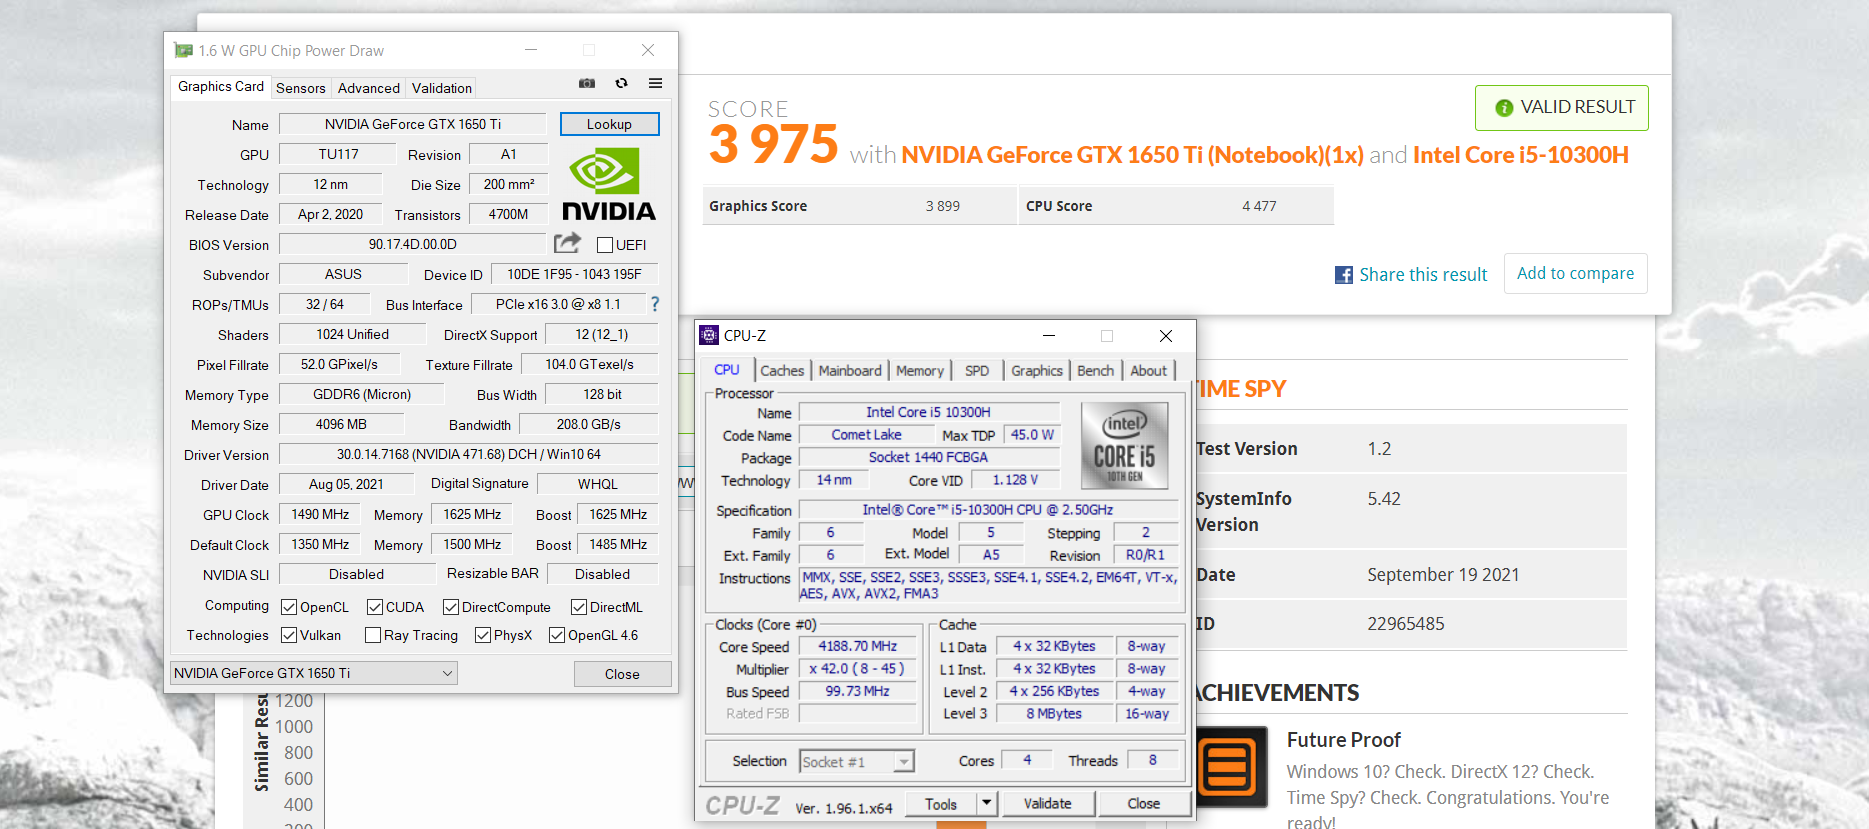This screenshot has height=829, width=1869.
Task: Click the Code Name Comet Lake field
Action: coord(866,435)
